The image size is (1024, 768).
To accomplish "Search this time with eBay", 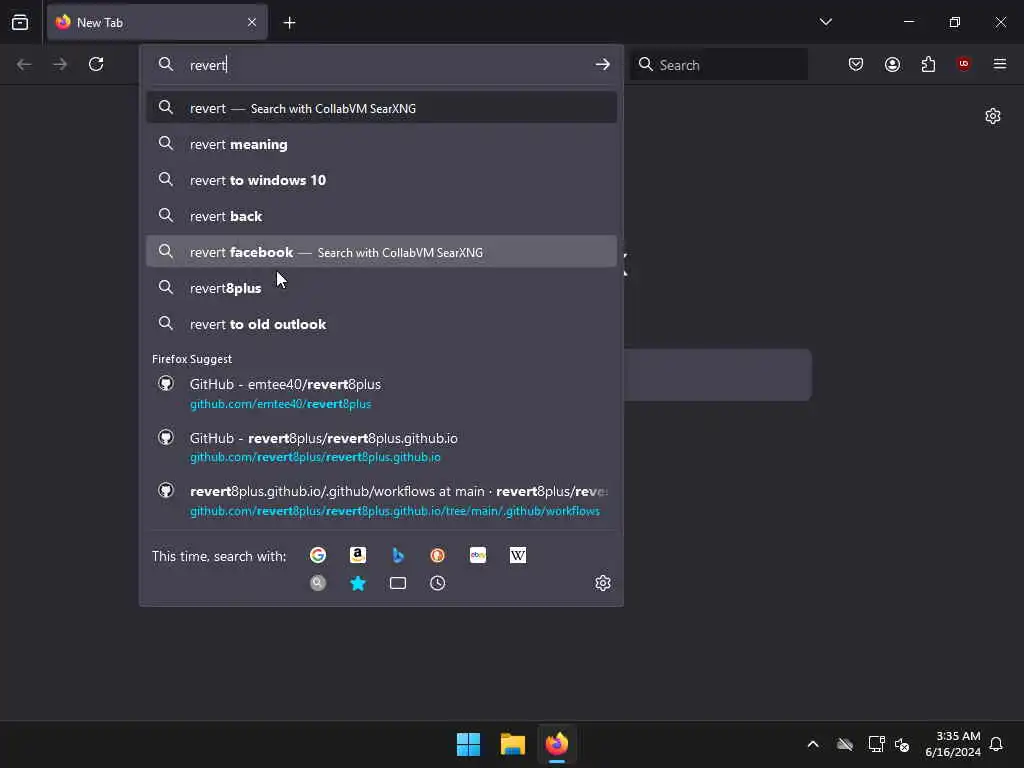I will (x=478, y=555).
